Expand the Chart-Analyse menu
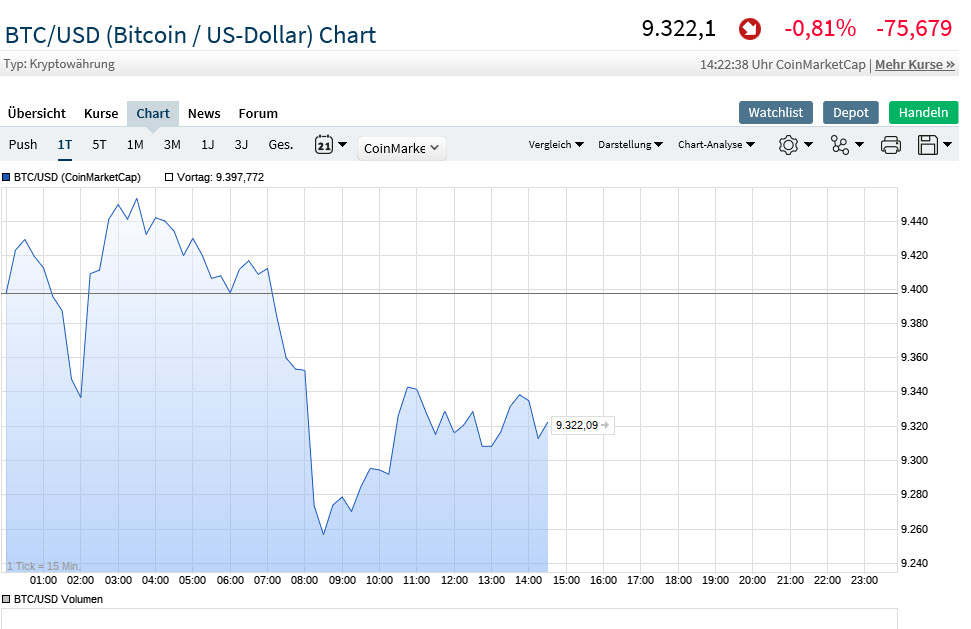 [x=716, y=145]
